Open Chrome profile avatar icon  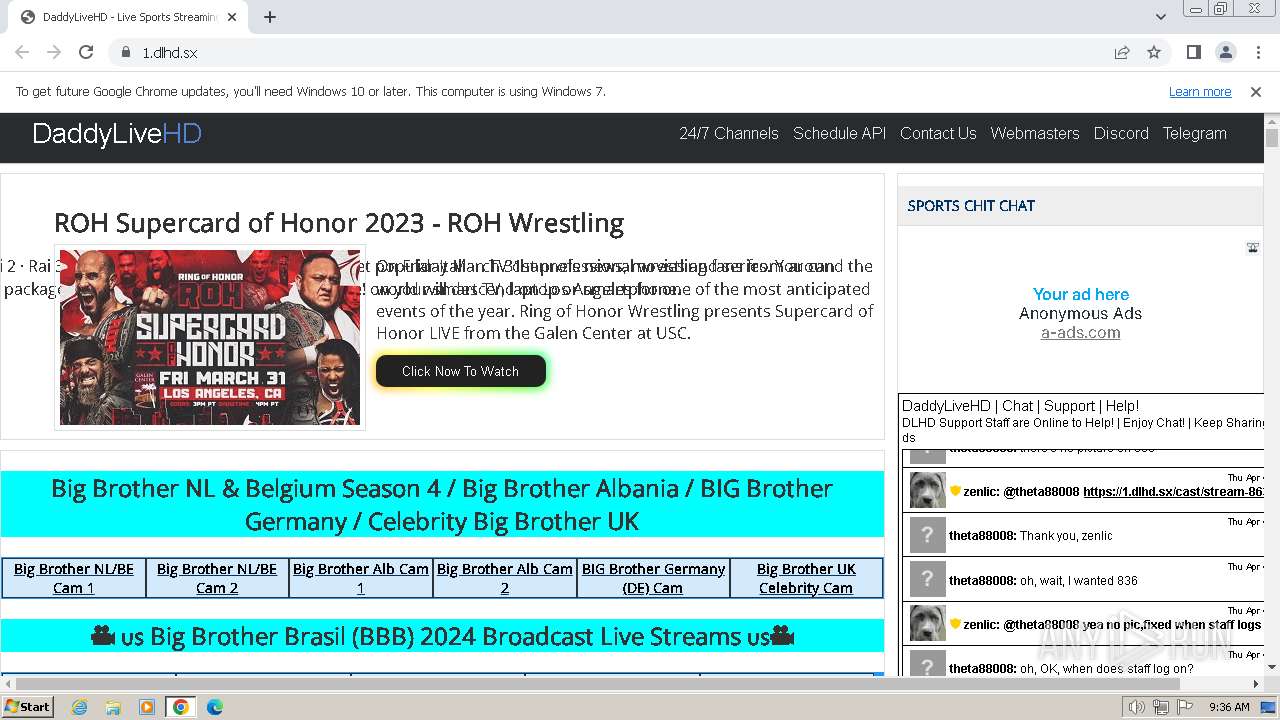pyautogui.click(x=1225, y=52)
